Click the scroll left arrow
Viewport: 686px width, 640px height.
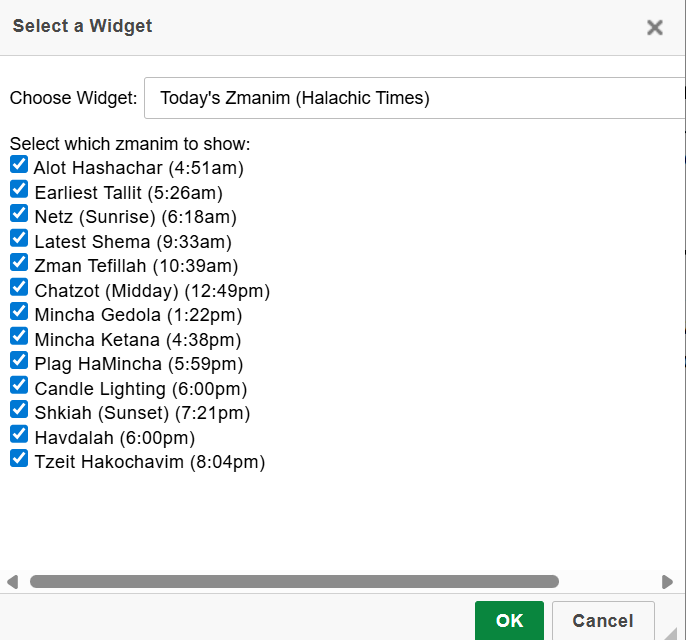pyautogui.click(x=12, y=581)
